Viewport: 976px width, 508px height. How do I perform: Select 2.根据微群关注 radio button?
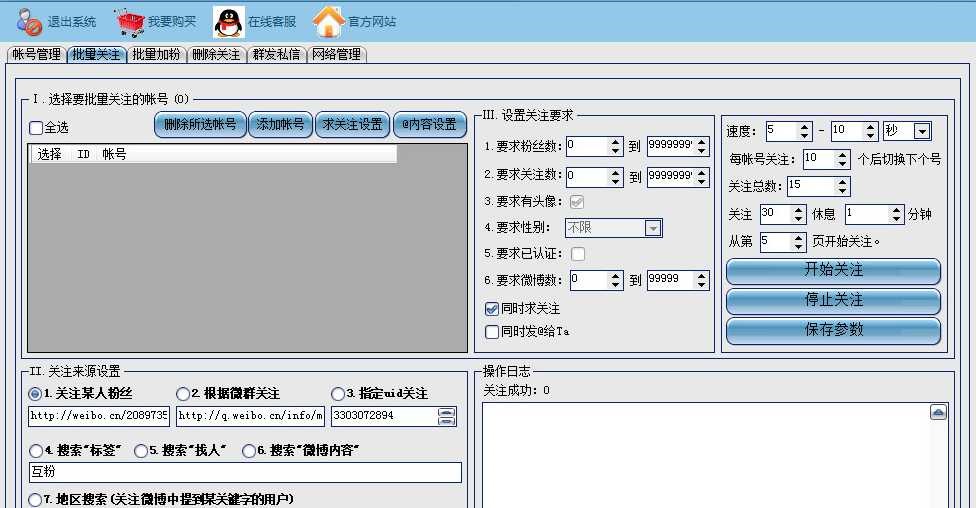183,394
